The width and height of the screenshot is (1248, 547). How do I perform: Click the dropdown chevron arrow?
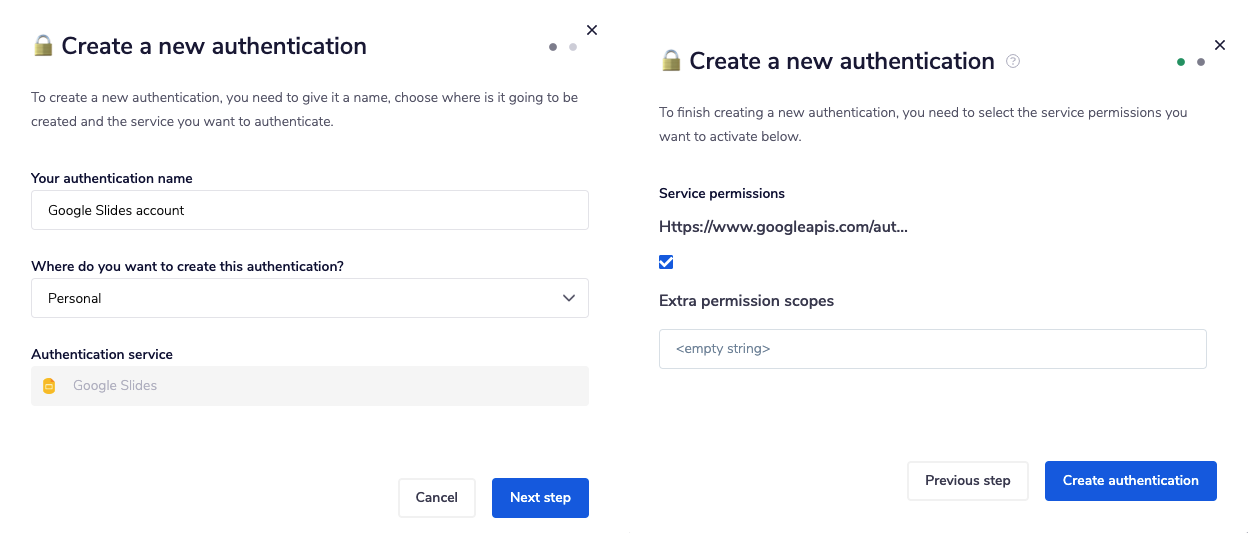[569, 298]
